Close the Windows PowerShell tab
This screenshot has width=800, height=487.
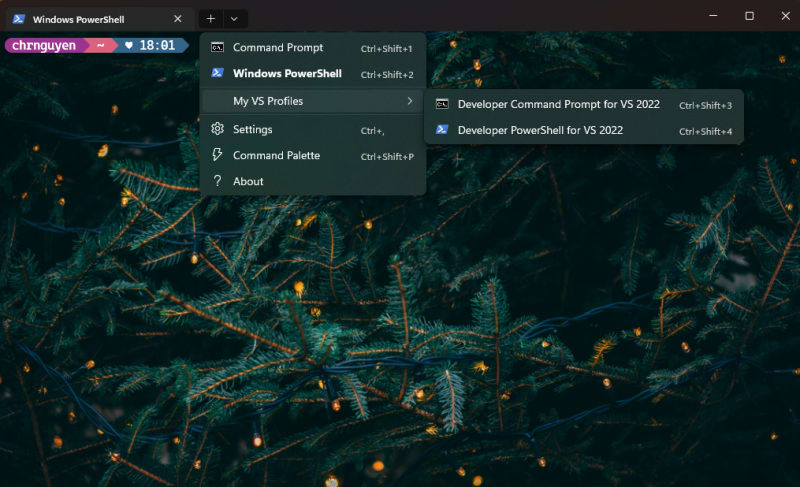pos(177,19)
